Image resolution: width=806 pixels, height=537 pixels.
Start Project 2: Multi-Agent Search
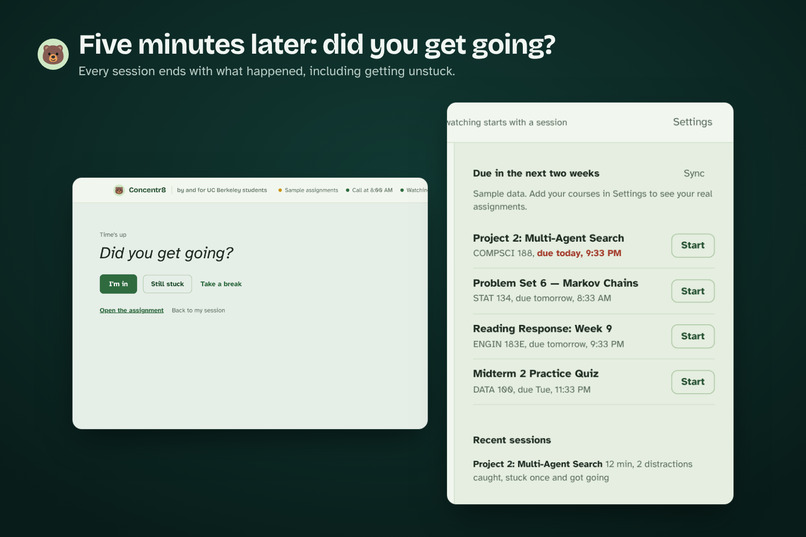tap(692, 245)
